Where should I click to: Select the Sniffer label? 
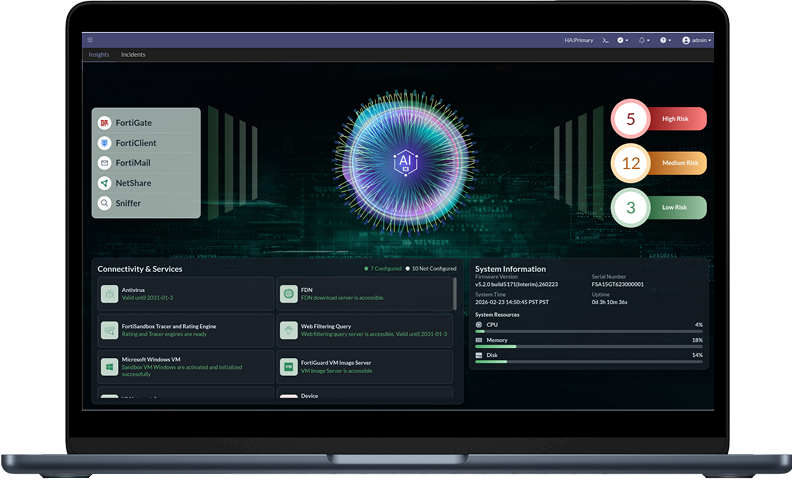pos(128,203)
